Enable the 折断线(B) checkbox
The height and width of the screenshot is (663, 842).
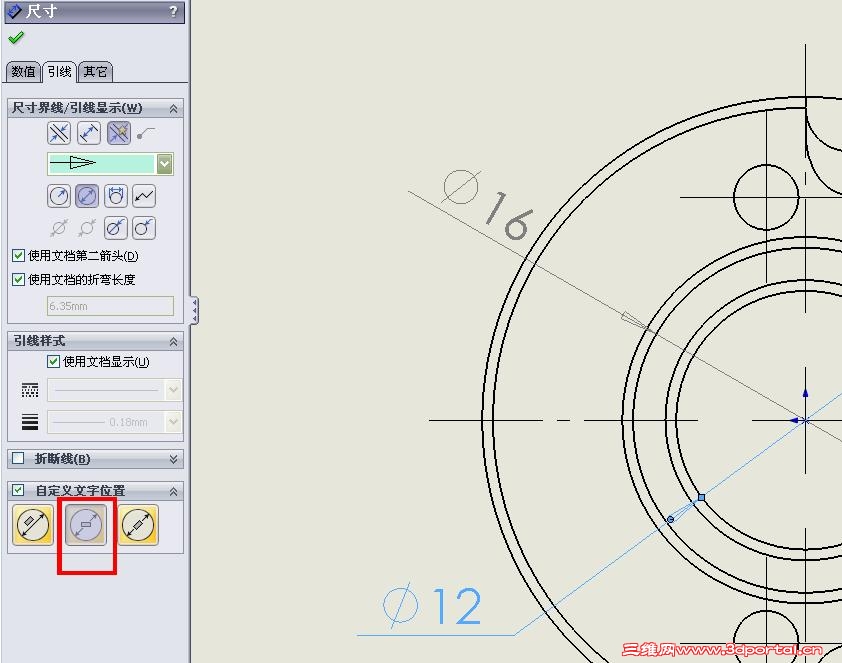18,458
